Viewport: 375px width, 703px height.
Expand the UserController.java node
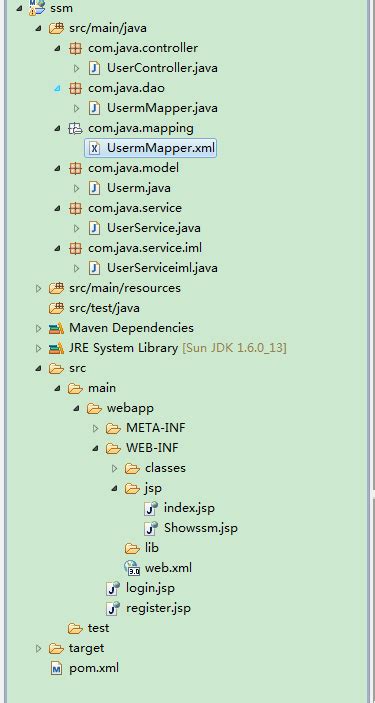[x=76, y=68]
